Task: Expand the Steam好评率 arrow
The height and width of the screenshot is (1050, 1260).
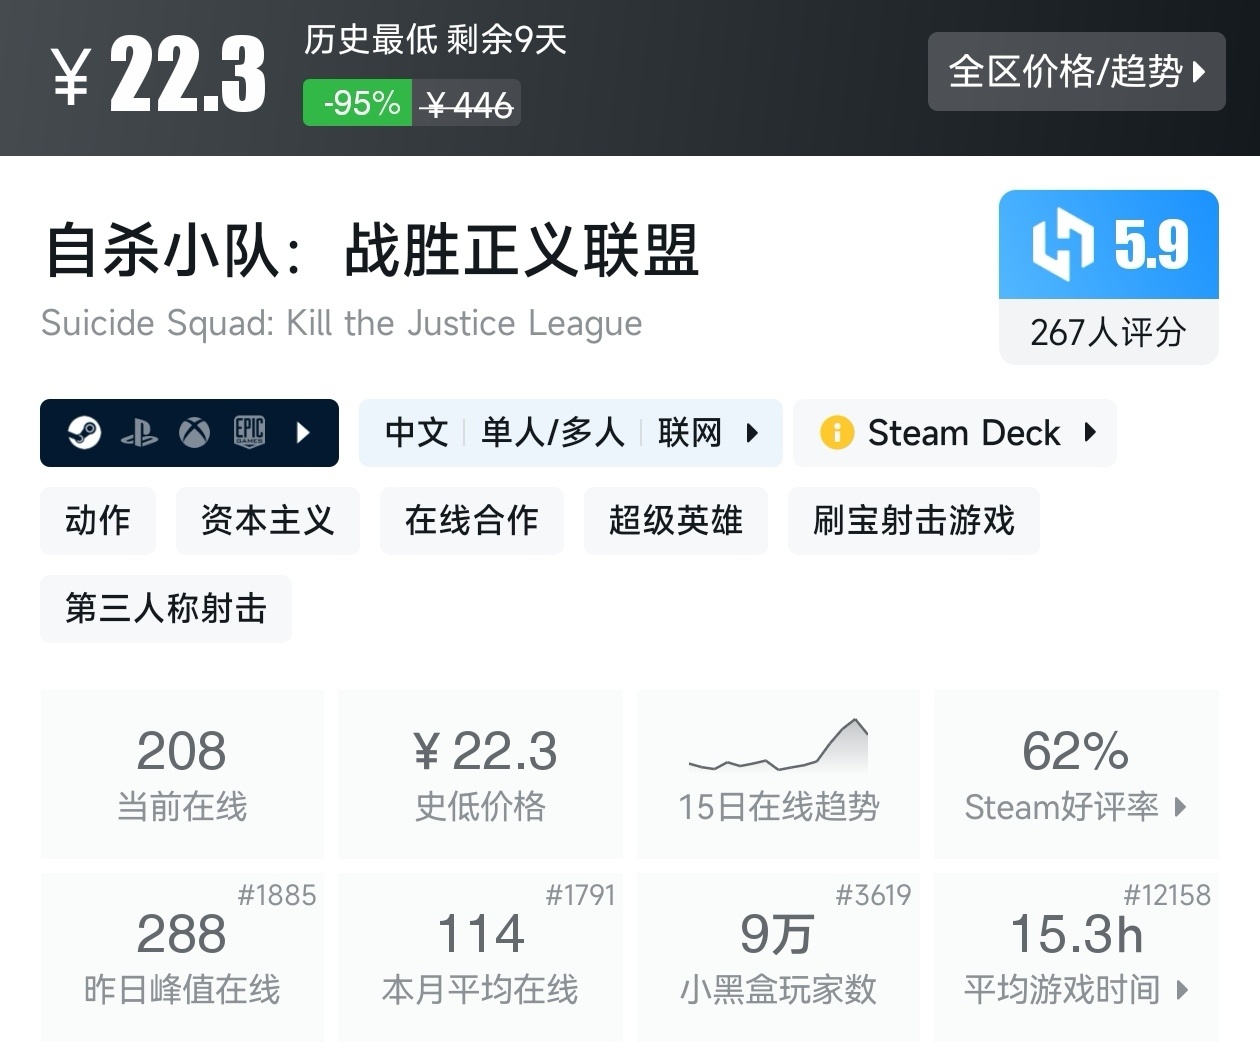Action: pos(1180,807)
